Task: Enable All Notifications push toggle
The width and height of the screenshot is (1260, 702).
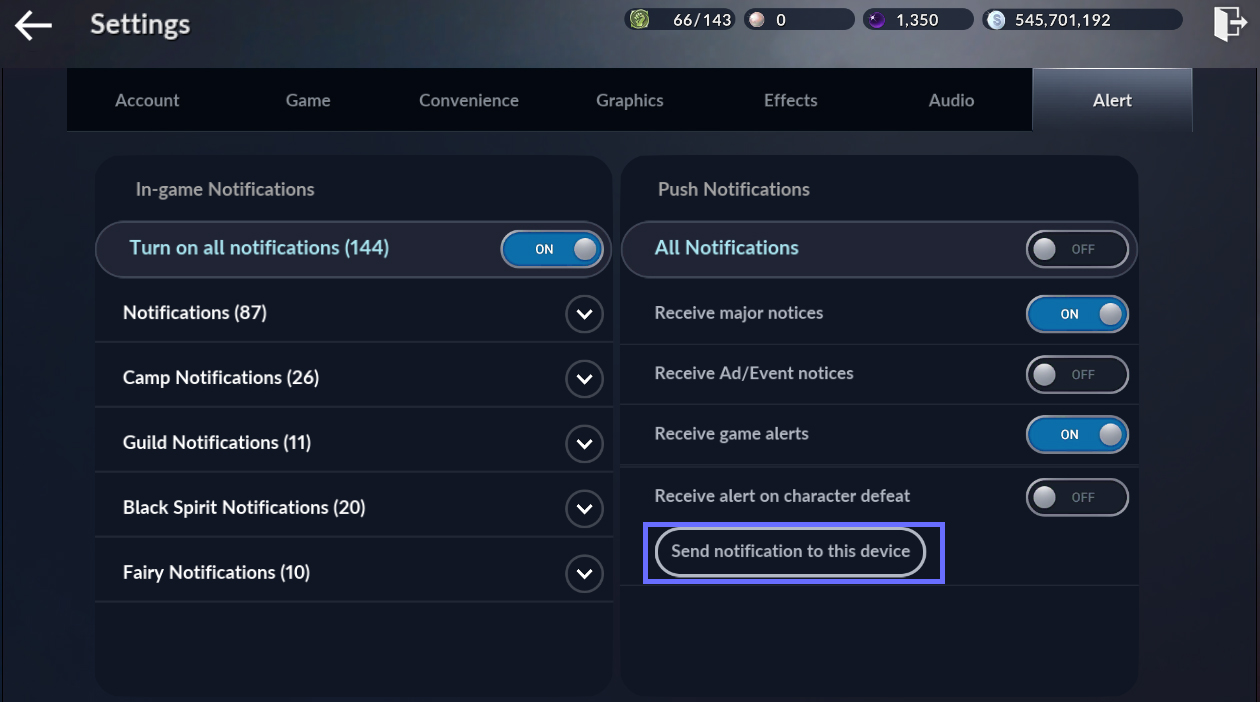Action: 1077,249
